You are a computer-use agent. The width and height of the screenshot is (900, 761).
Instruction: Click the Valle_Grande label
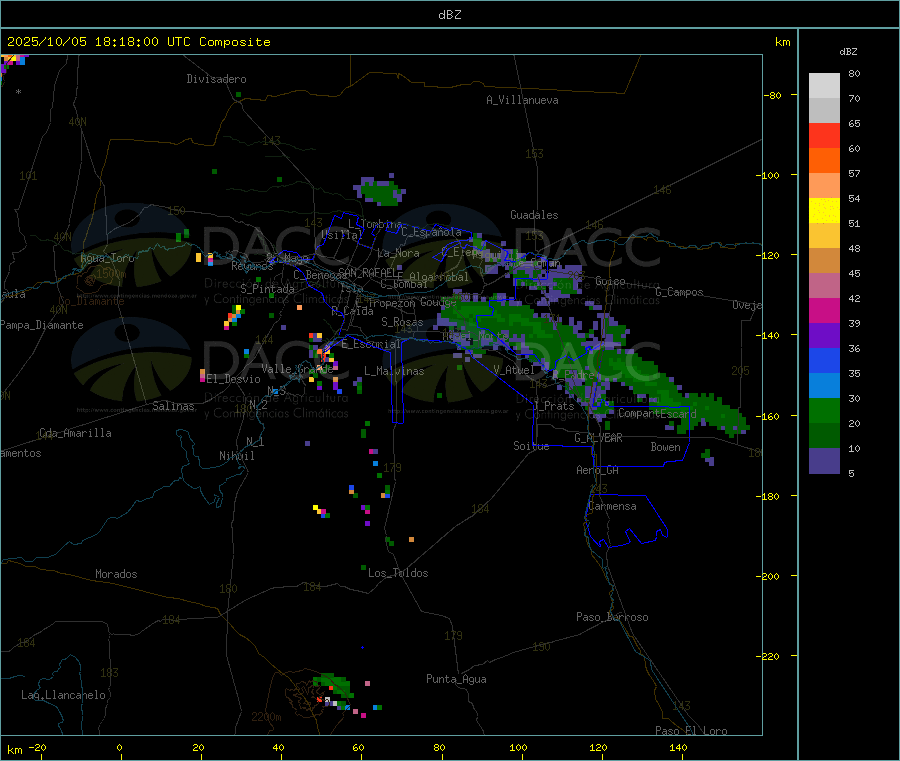click(x=297, y=369)
